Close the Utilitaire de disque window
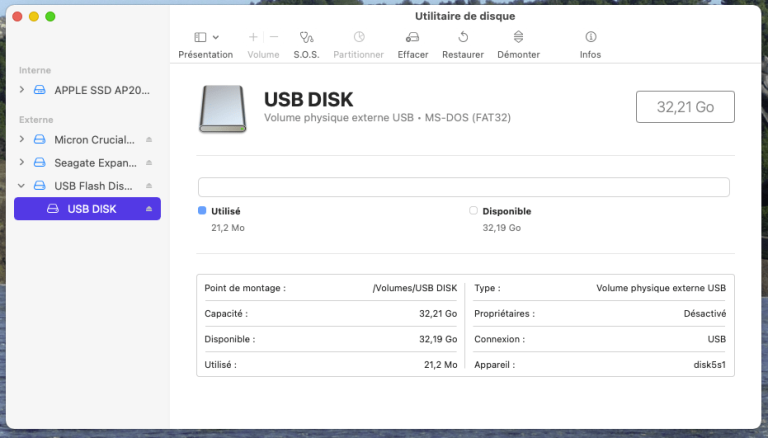Image resolution: width=768 pixels, height=438 pixels. click(x=17, y=17)
